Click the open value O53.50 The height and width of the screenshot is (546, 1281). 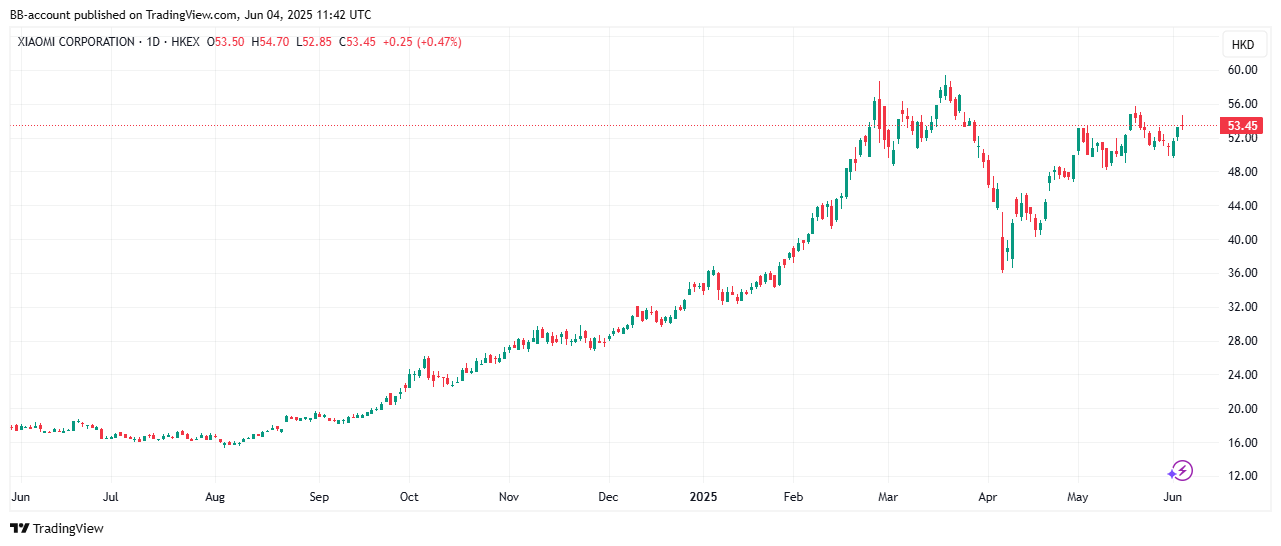pos(226,42)
